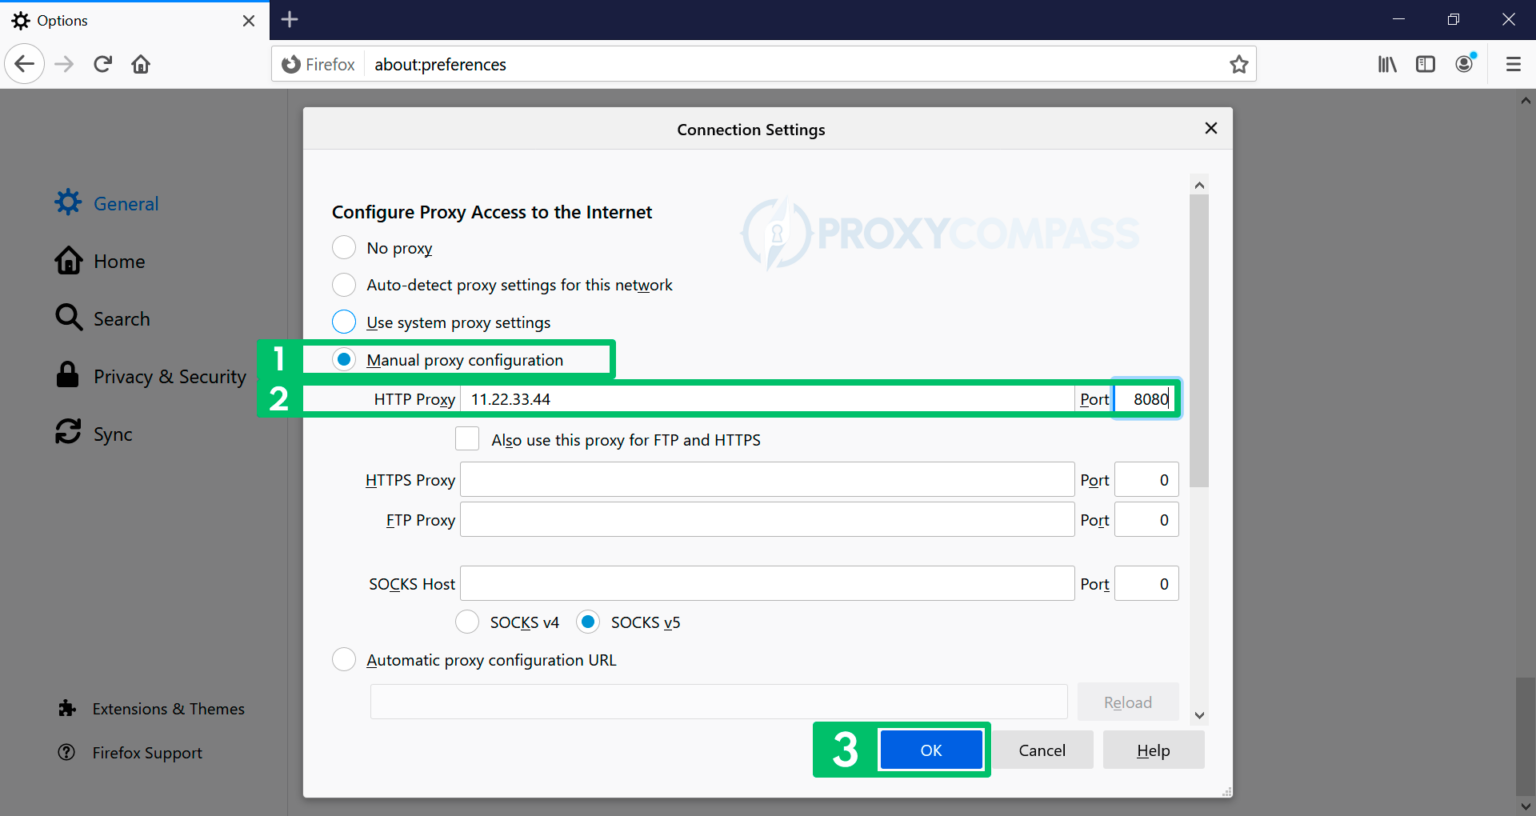
Task: Select the No proxy option
Action: [x=343, y=247]
